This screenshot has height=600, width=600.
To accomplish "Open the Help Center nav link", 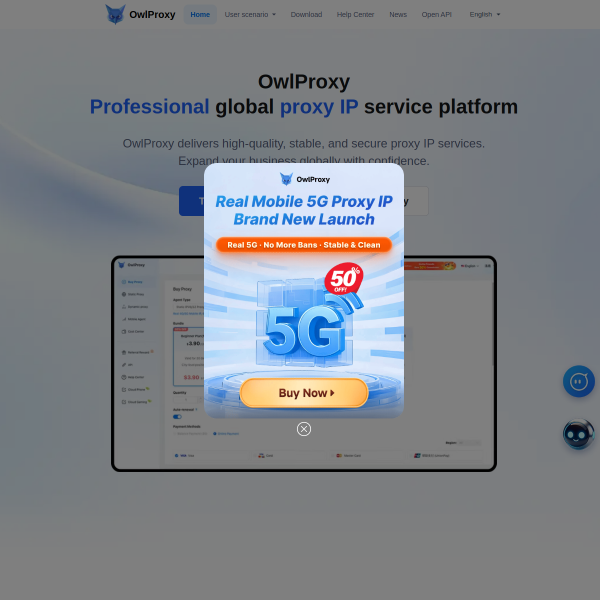I will click(355, 15).
